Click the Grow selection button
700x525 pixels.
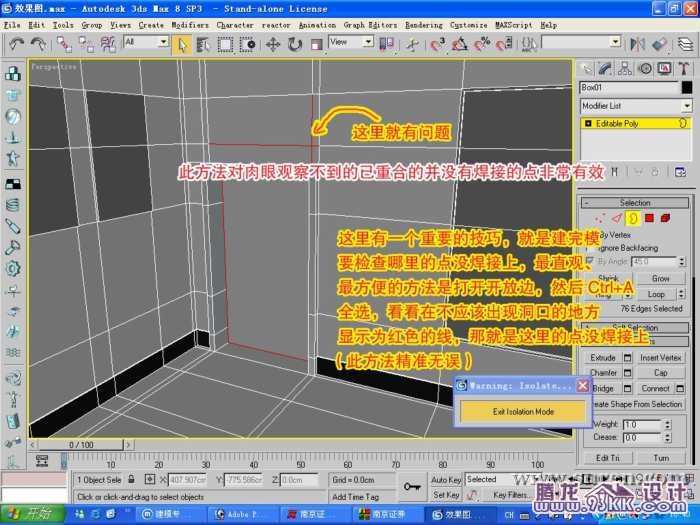(x=660, y=279)
